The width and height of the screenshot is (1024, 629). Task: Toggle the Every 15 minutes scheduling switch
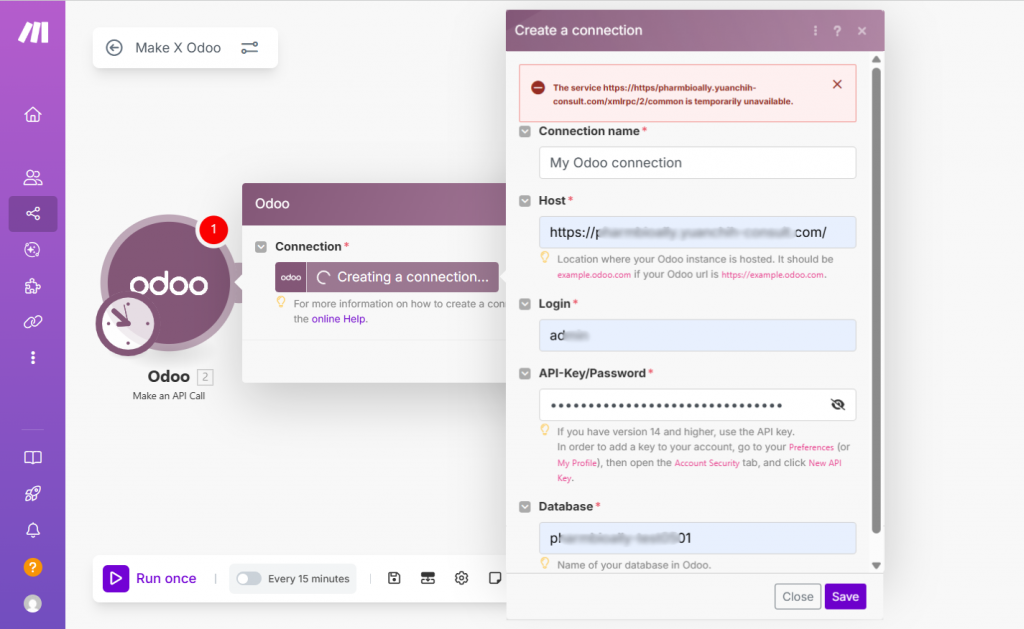249,579
